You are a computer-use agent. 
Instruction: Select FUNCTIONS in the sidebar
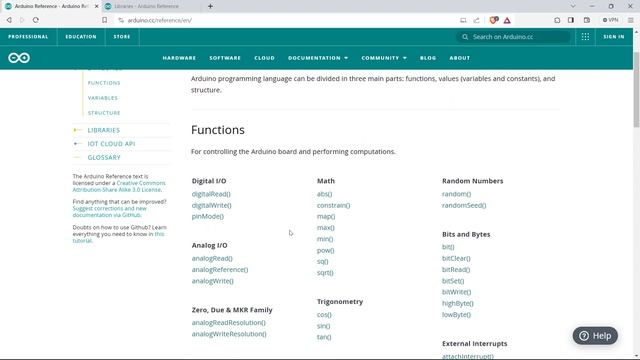[104, 83]
